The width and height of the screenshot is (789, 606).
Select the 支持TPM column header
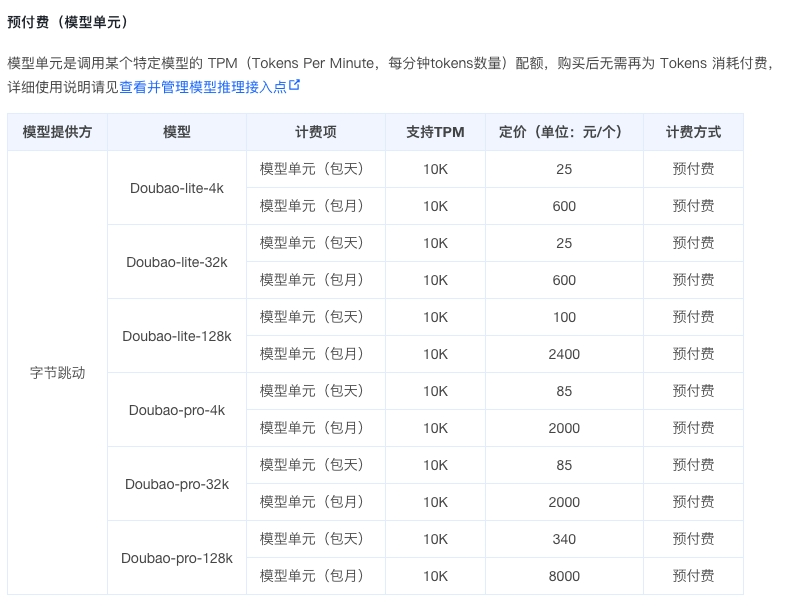[435, 132]
